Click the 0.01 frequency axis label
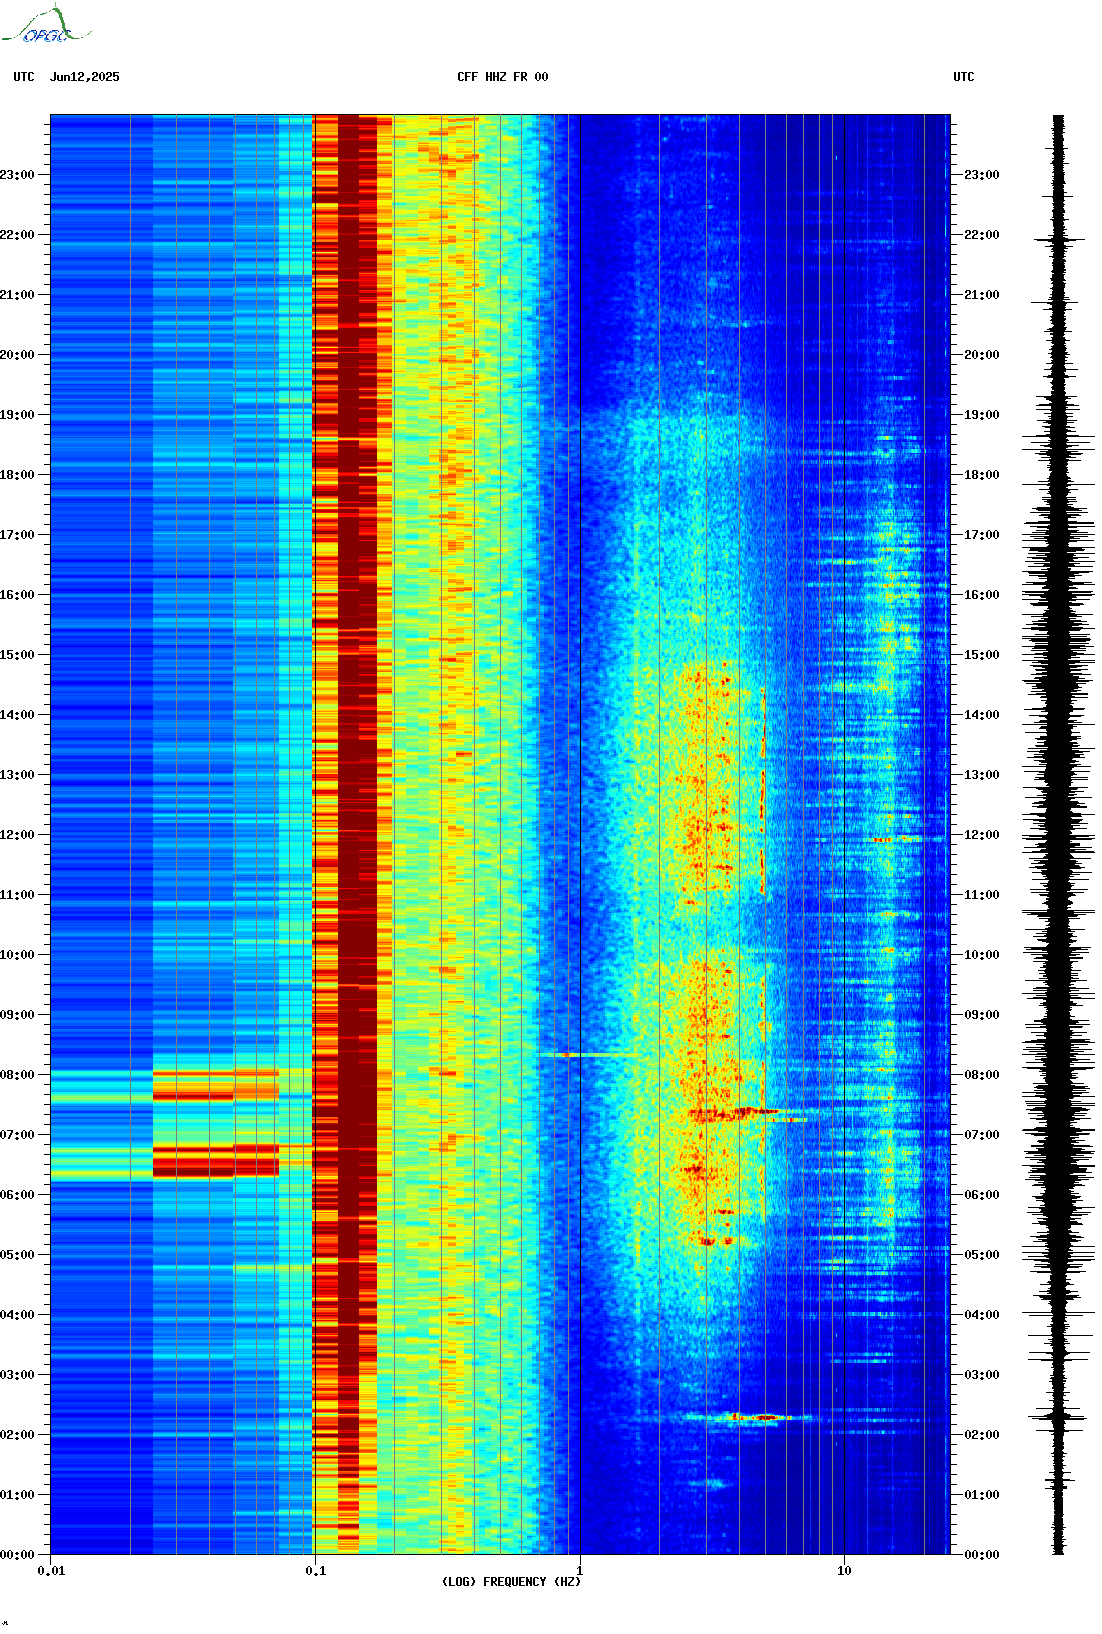Screen dimensions: 1102x1634 click(x=51, y=1571)
